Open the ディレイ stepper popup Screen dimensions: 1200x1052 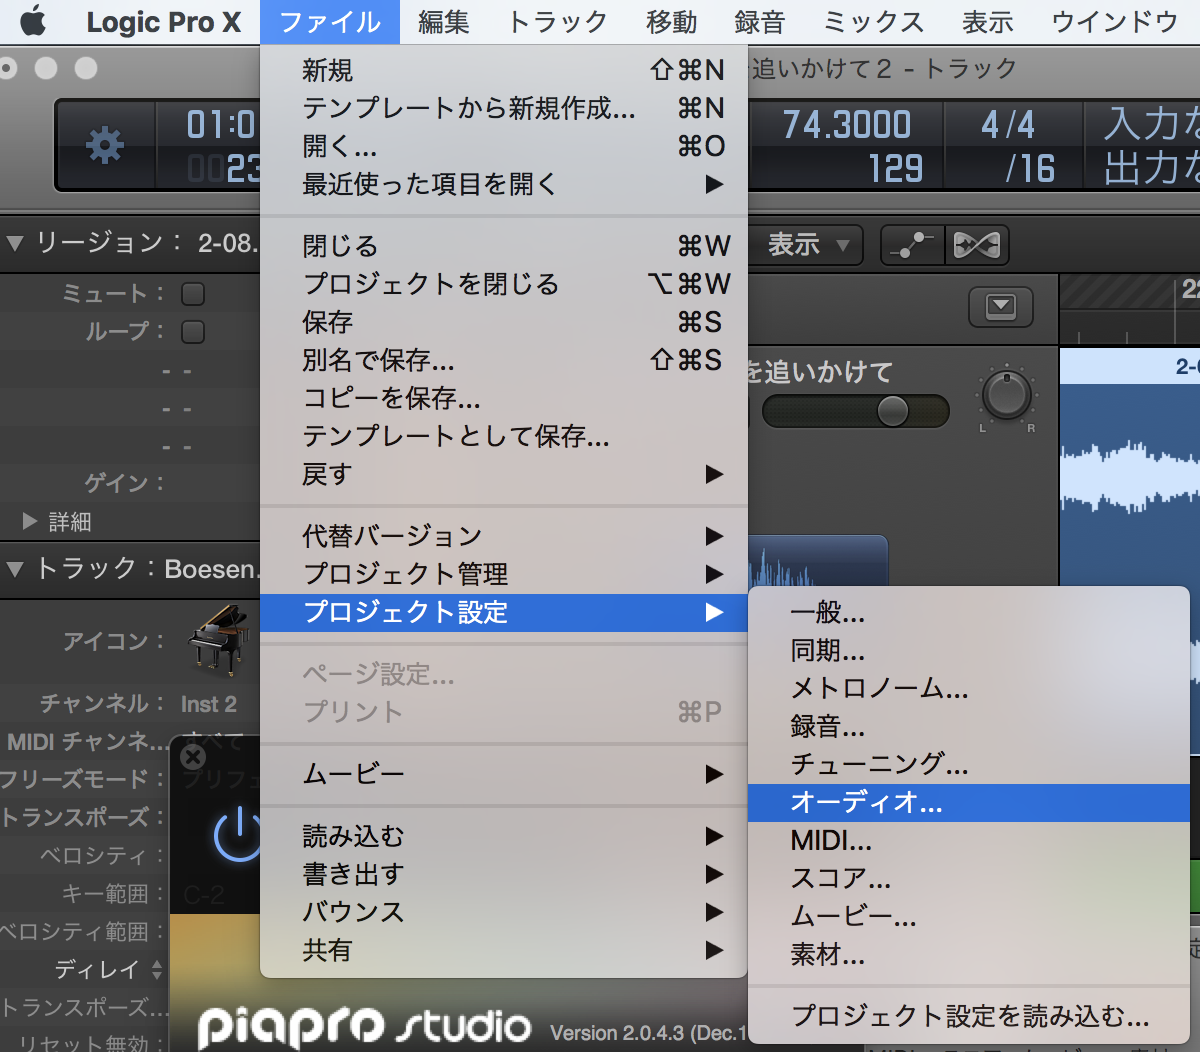tap(157, 969)
